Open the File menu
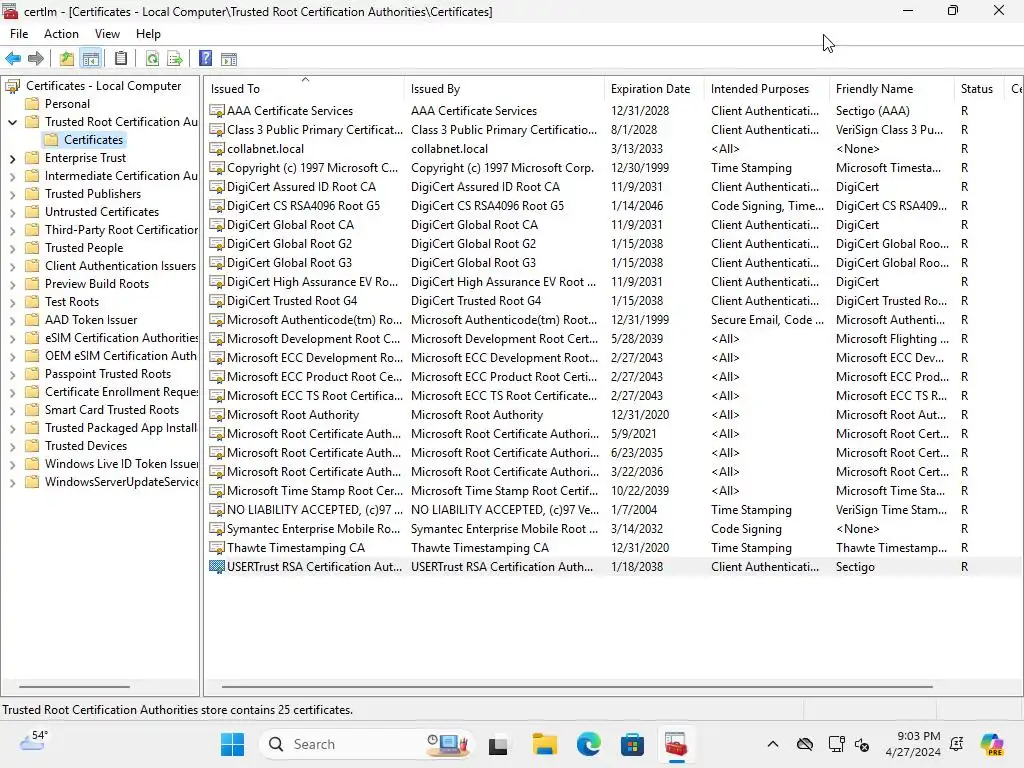This screenshot has height=768, width=1024. click(x=19, y=34)
